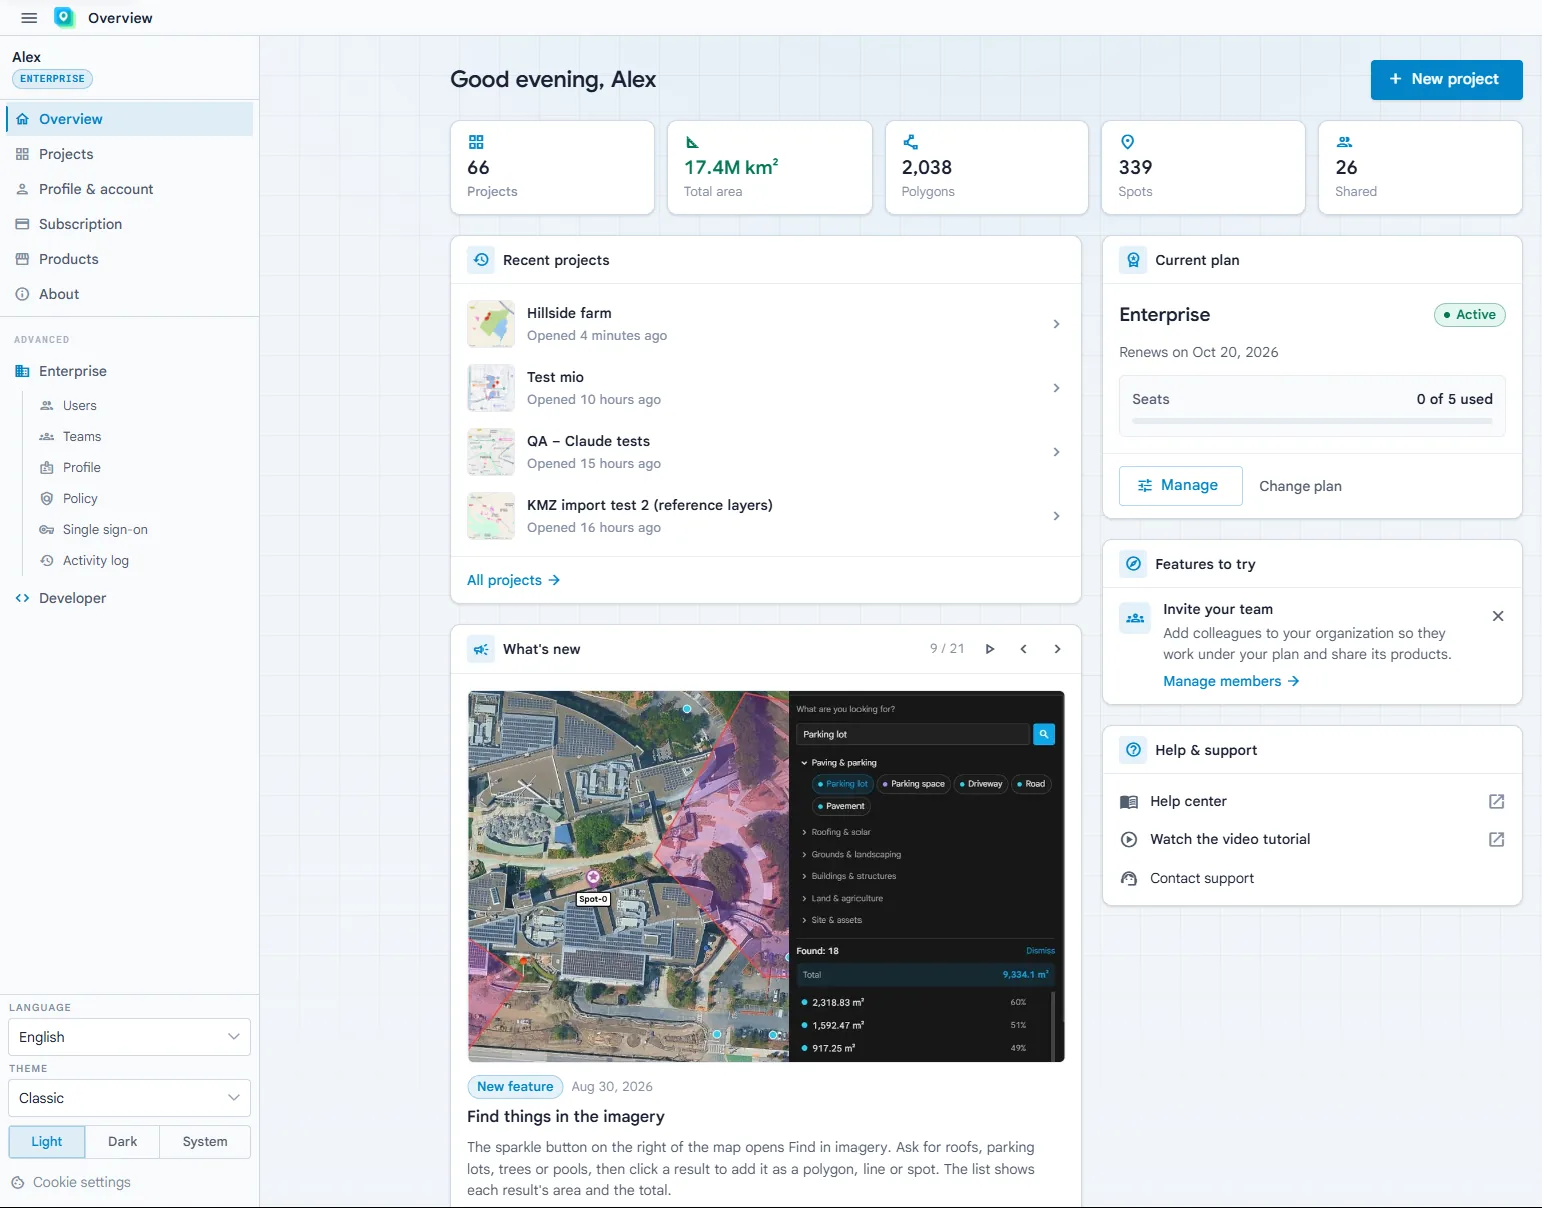Open QA – Claude tests project chevron
This screenshot has height=1208, width=1542.
1056,452
